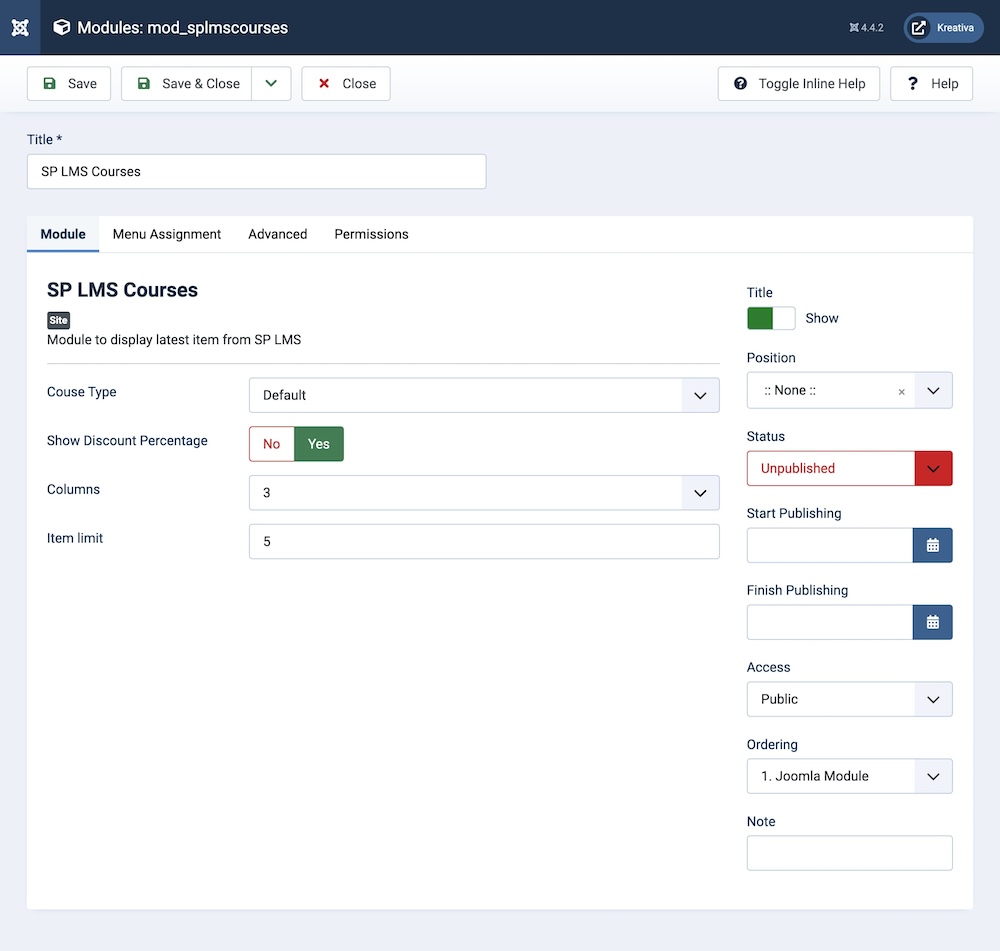Set Show Discount Percentage to No

point(272,444)
